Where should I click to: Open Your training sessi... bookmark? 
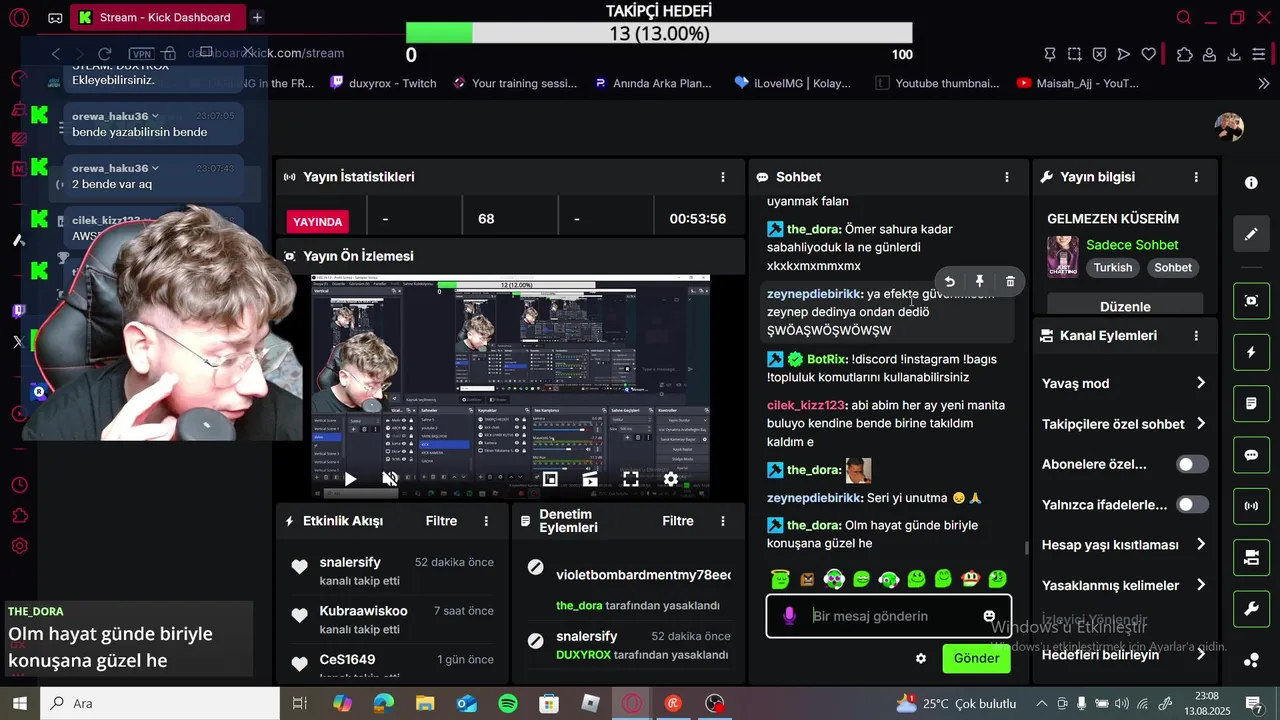click(515, 83)
